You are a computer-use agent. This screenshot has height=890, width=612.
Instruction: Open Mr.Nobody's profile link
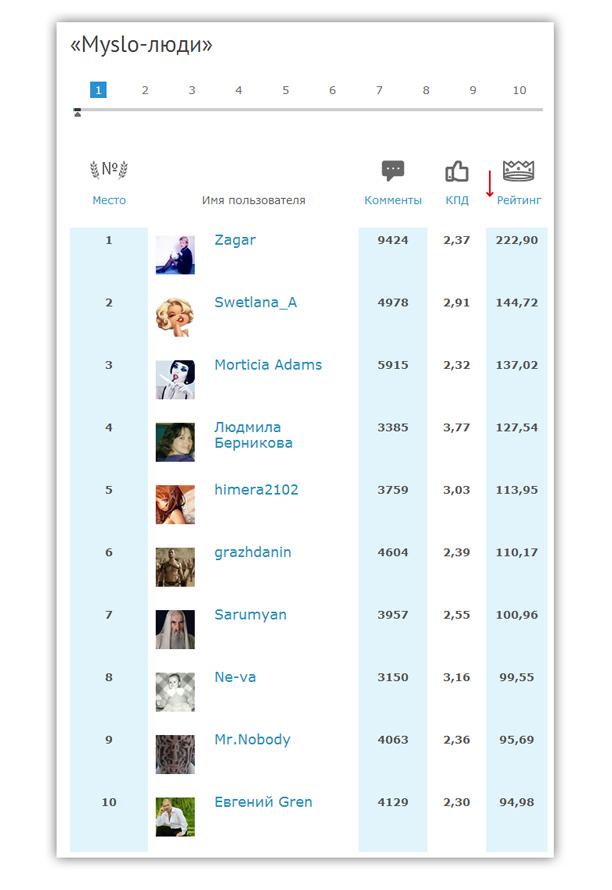252,740
